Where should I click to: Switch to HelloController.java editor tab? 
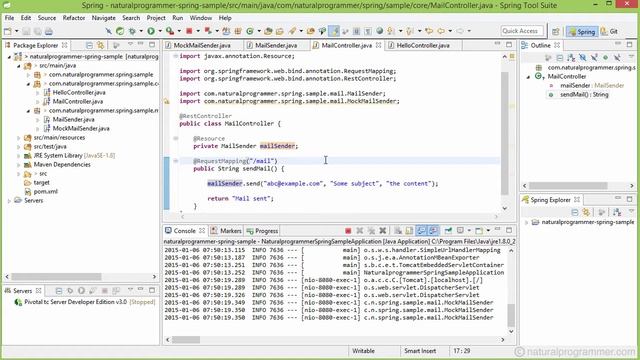pos(423,45)
